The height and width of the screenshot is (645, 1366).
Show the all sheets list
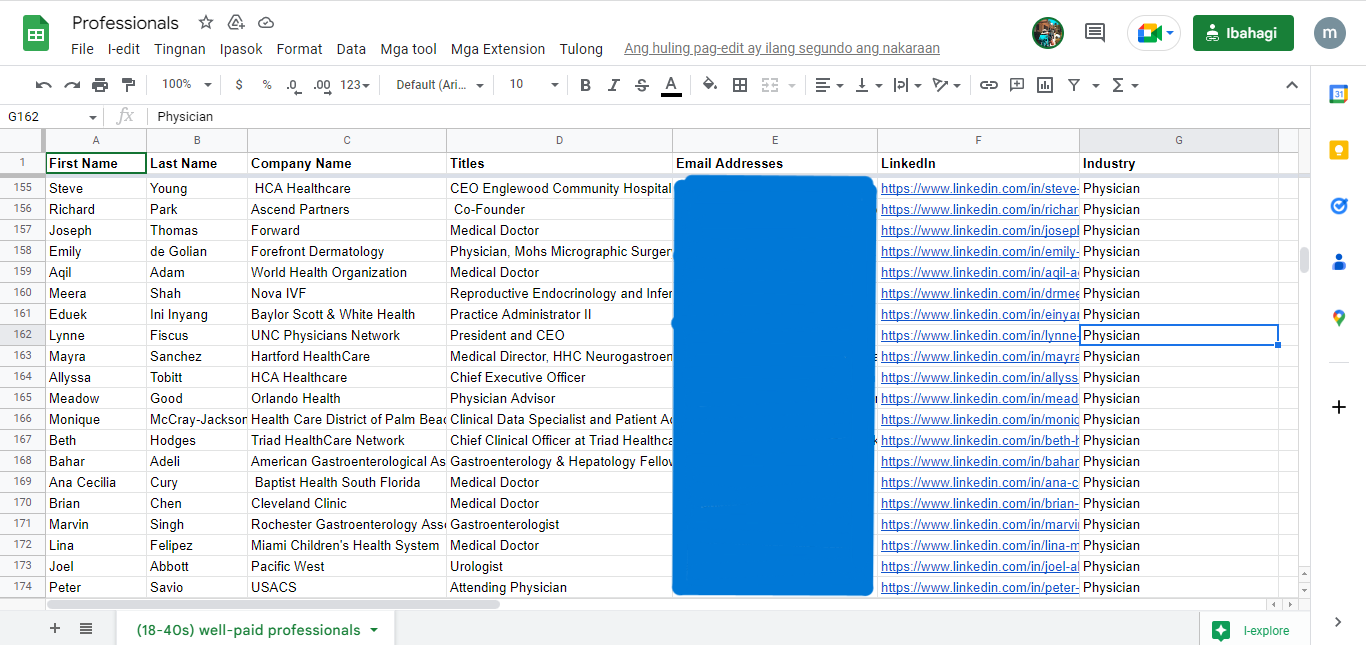coord(86,629)
